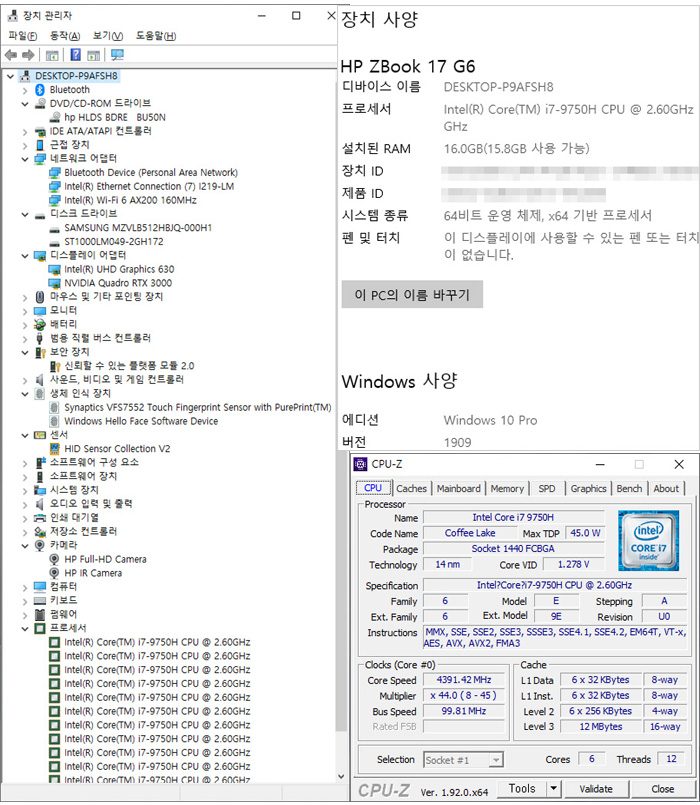700x805 pixels.
Task: Switch to the Memory tab in CPU-Z
Action: pos(507,488)
